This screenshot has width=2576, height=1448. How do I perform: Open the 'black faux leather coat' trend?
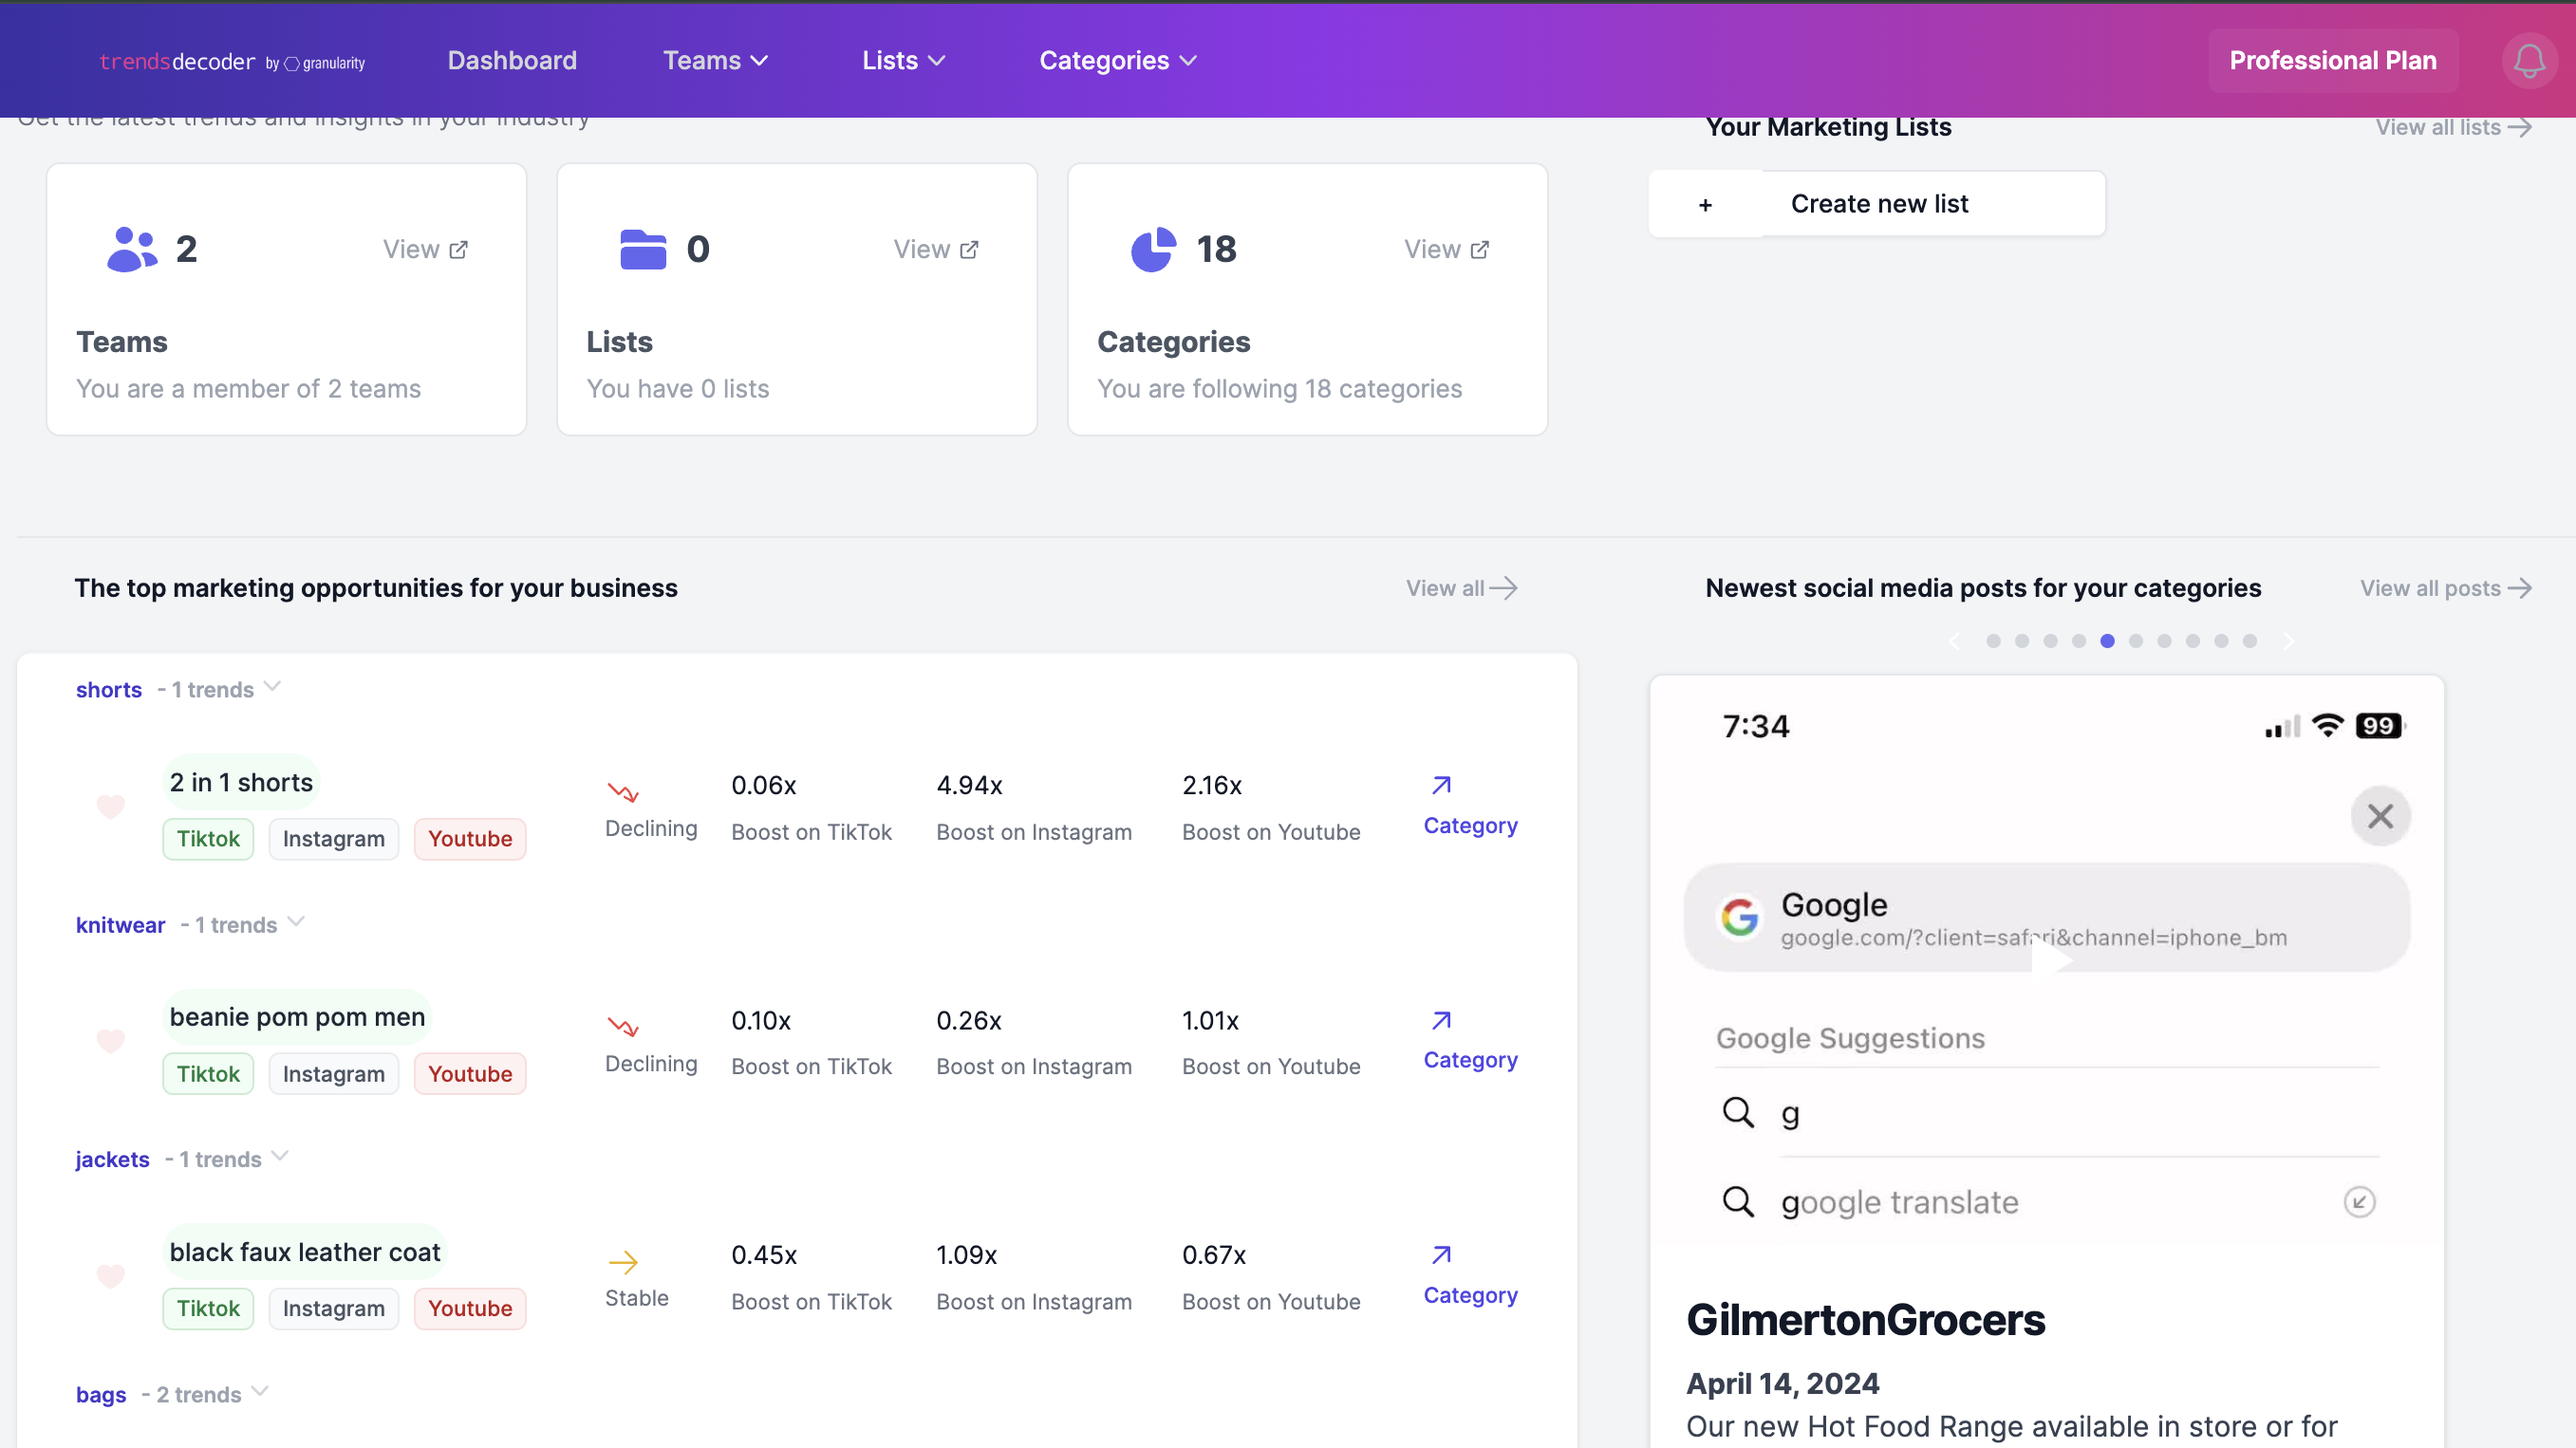305,1253
